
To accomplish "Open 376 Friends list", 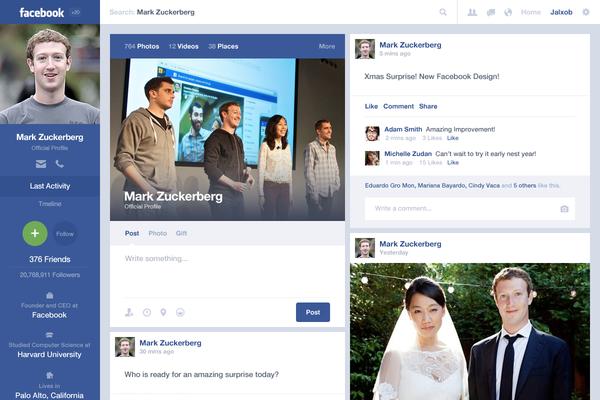I will (x=50, y=259).
